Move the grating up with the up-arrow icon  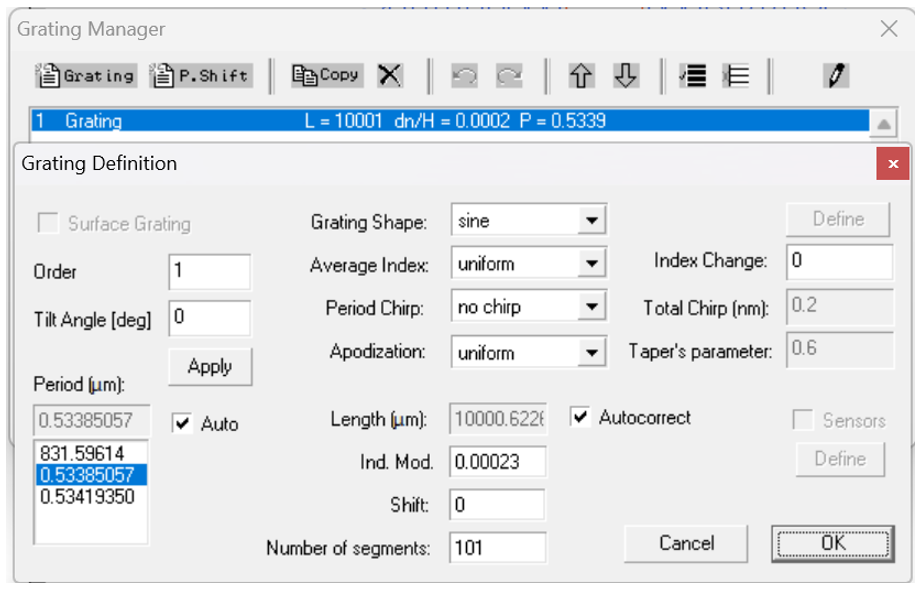pos(581,75)
